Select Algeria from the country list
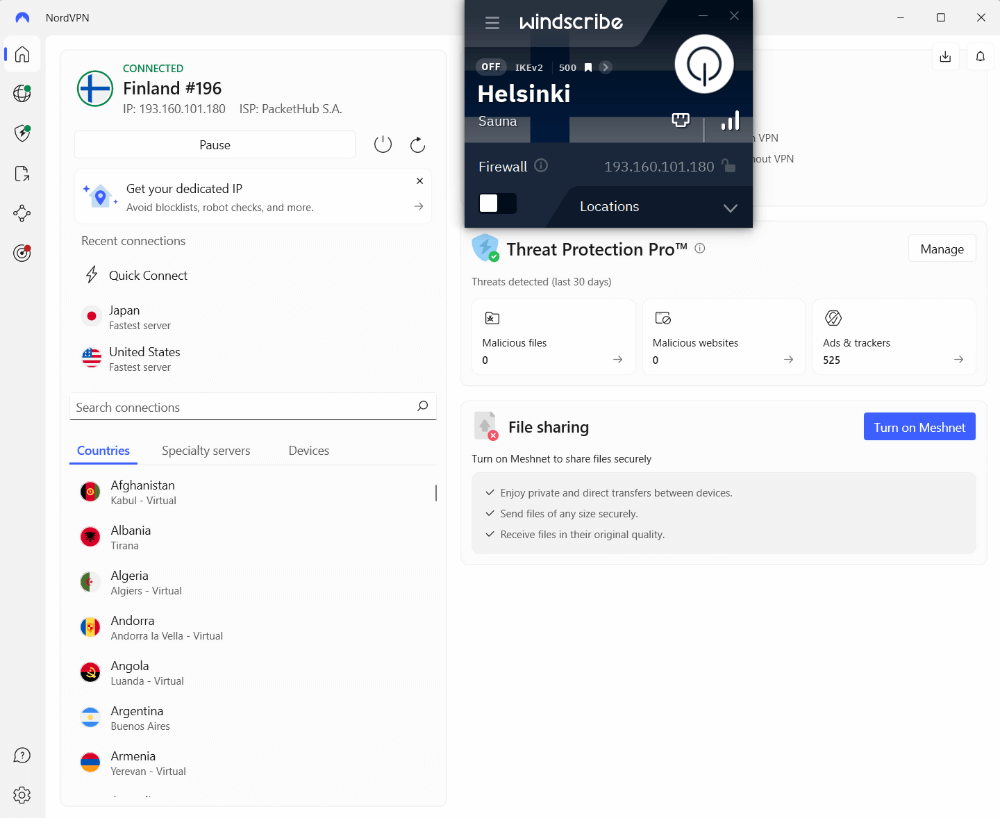This screenshot has height=818, width=1000. [x=253, y=583]
